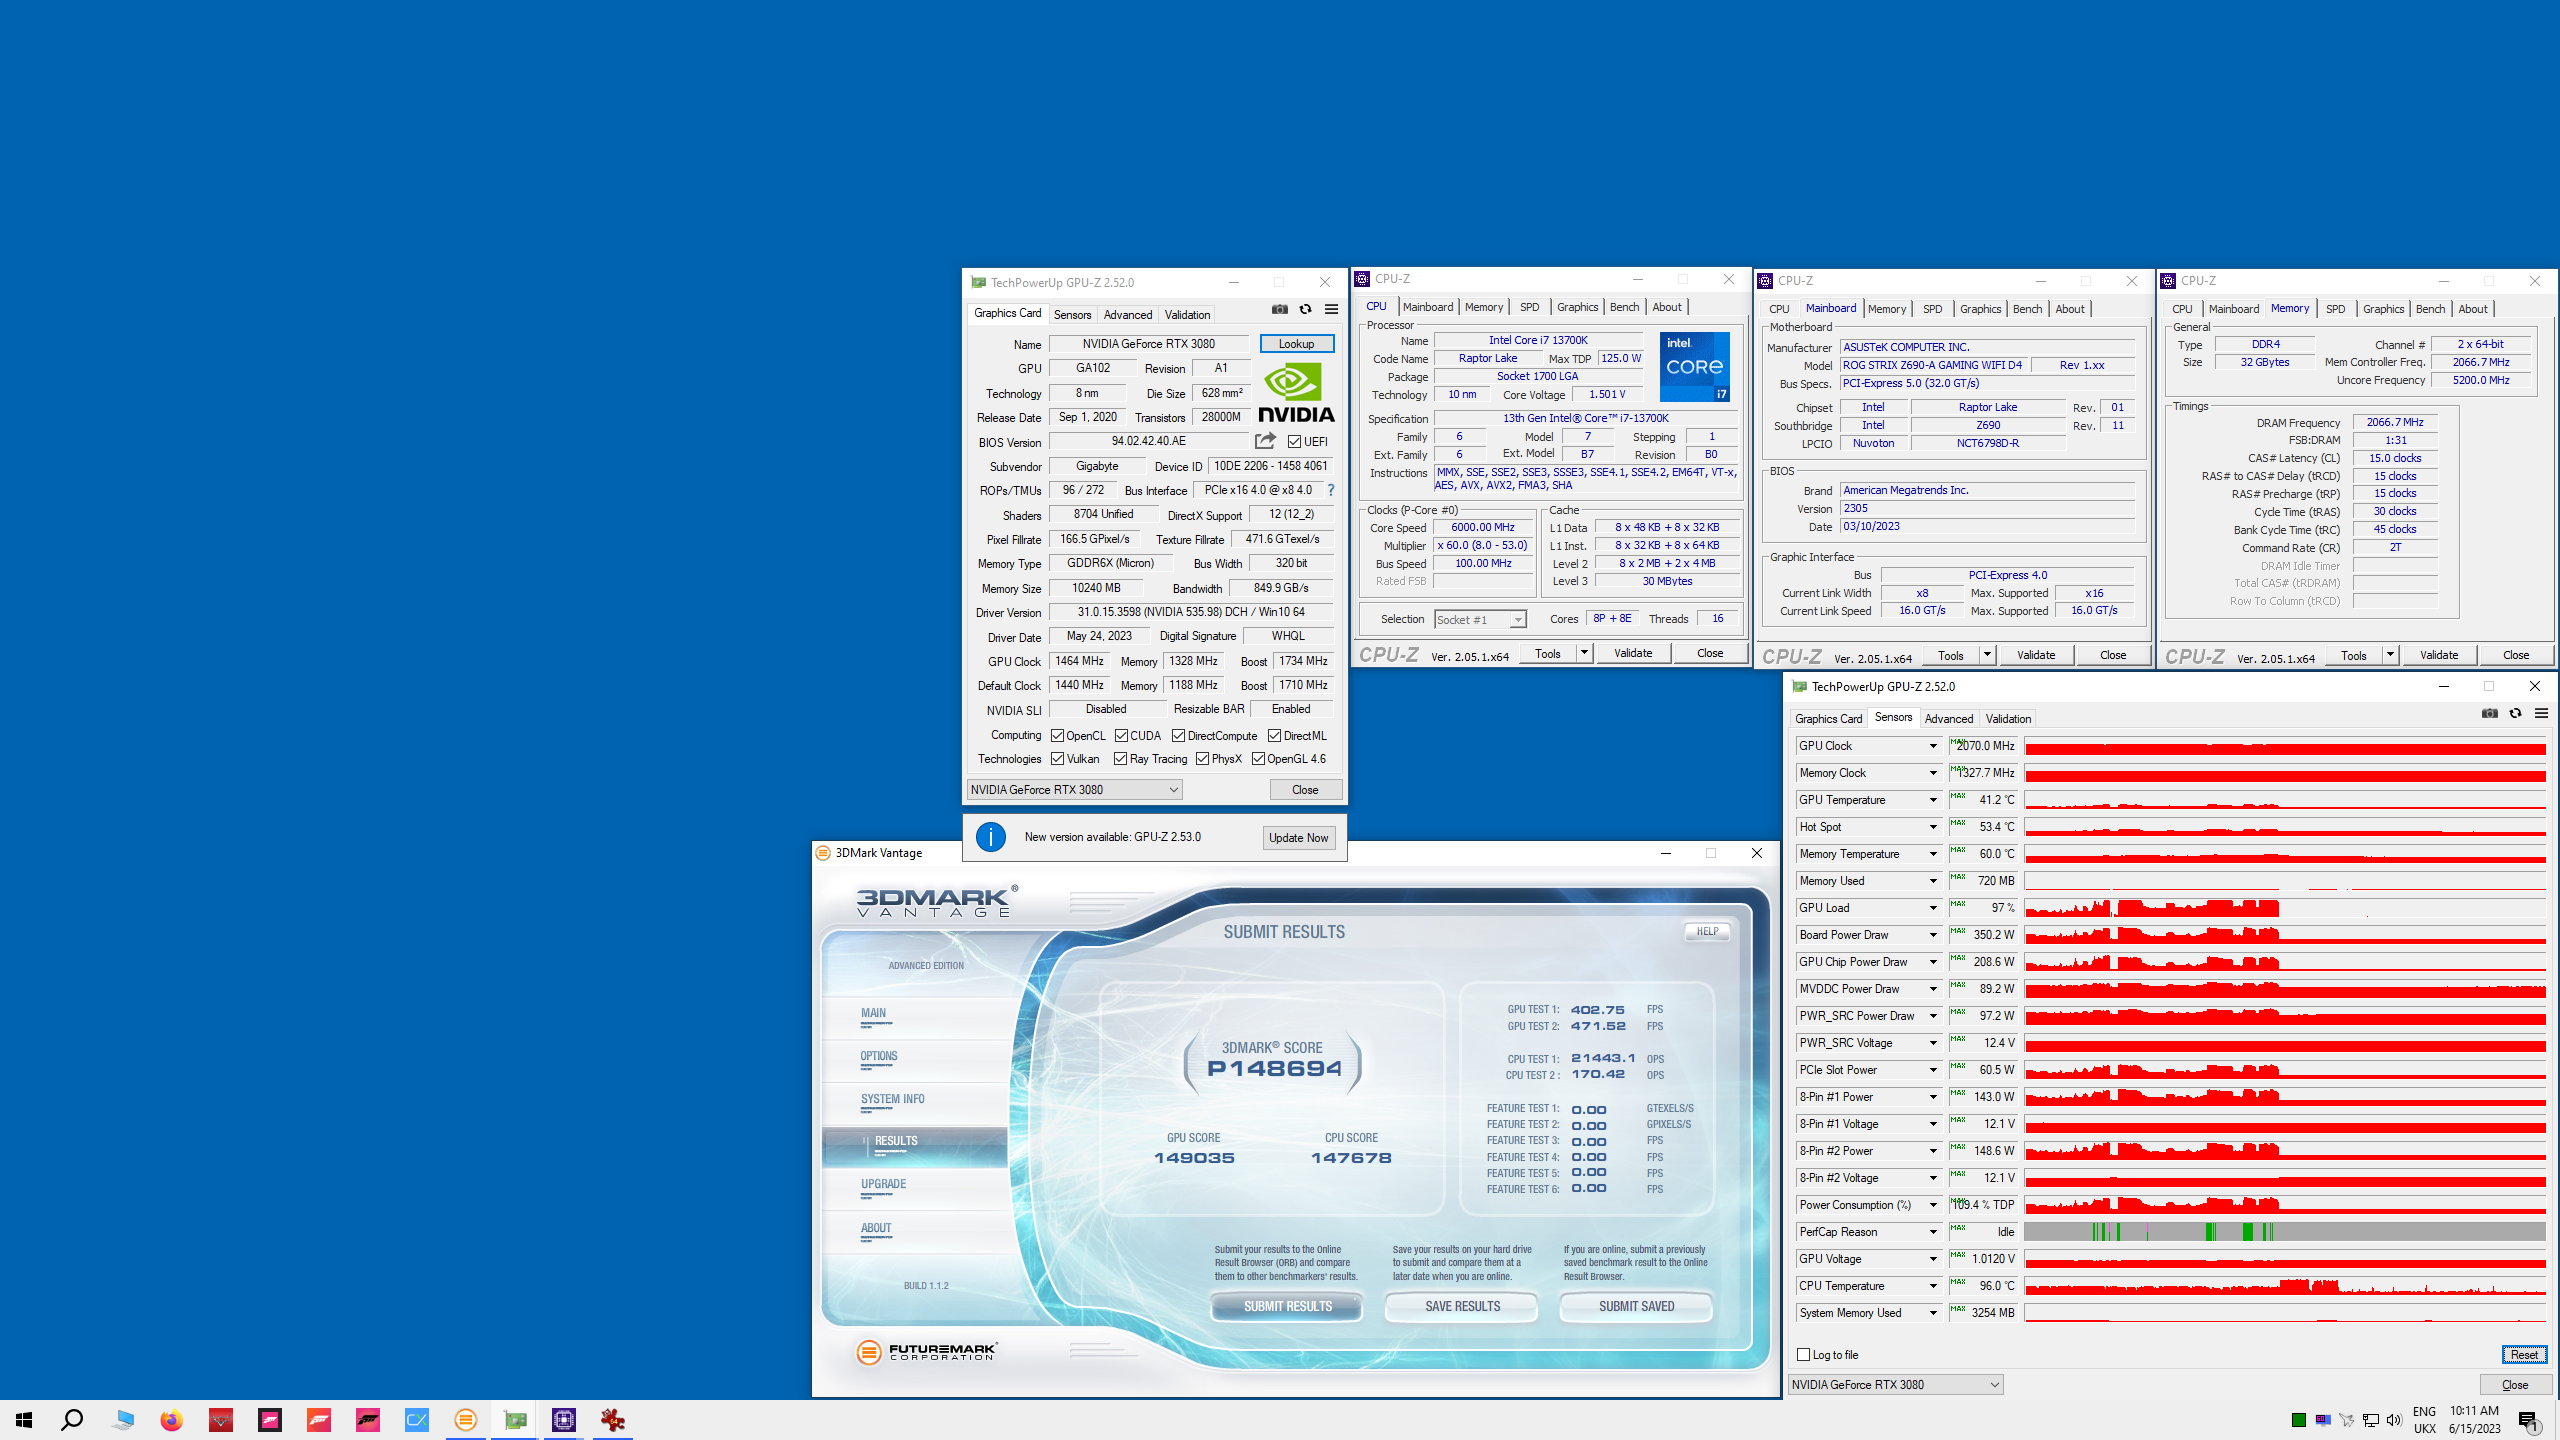
Task: Open the SPD tab in CPU-Z CPU window
Action: pos(1529,307)
